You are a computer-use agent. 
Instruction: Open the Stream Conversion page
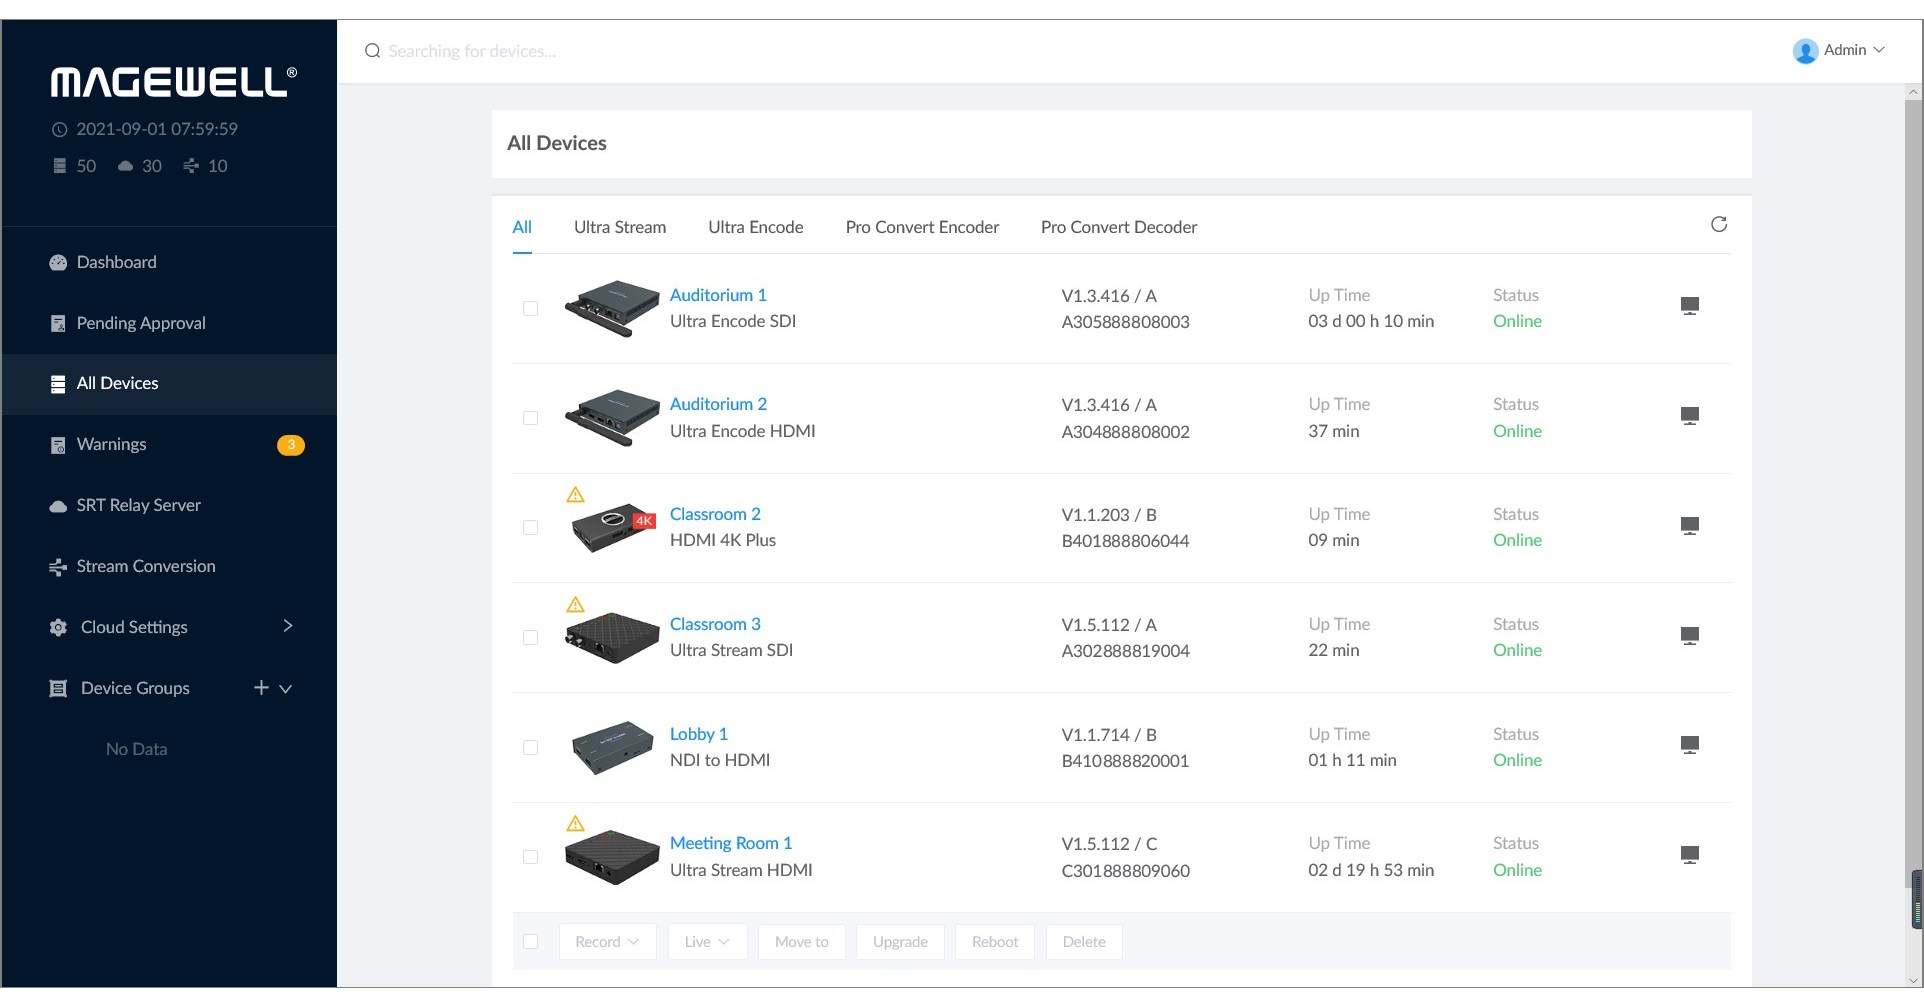pyautogui.click(x=146, y=566)
